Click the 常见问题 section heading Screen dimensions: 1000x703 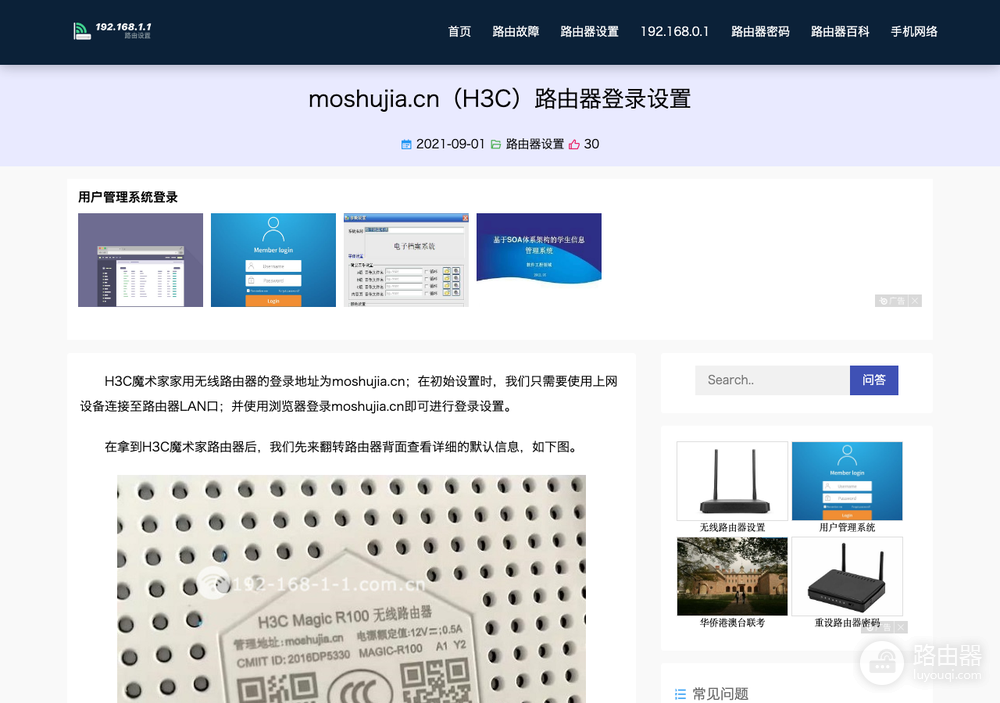(721, 694)
